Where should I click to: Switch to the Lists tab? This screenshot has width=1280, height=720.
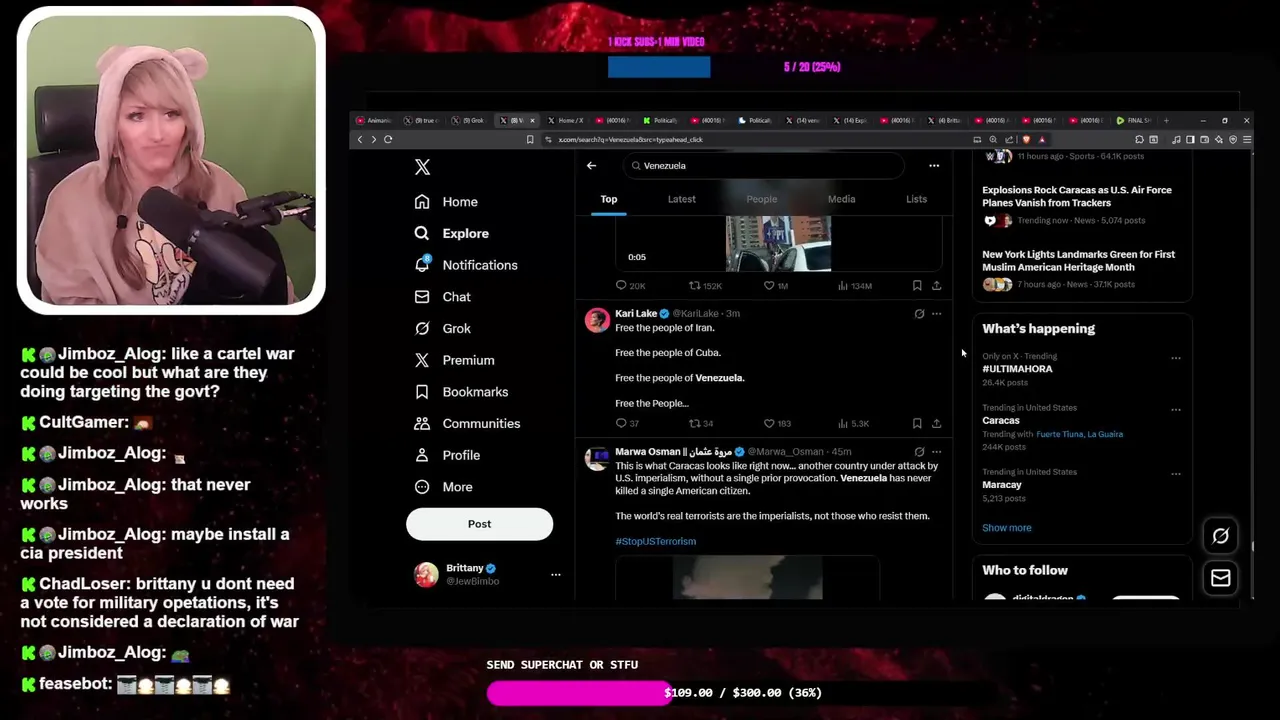(916, 199)
